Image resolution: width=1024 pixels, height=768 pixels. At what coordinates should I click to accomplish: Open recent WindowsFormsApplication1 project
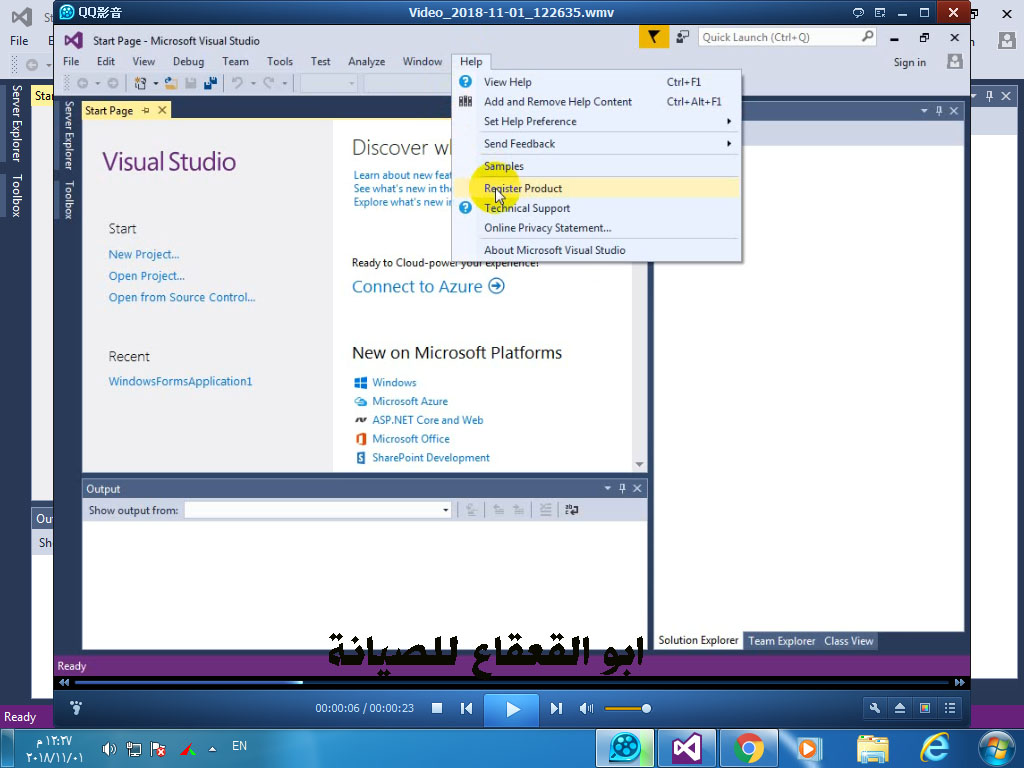(180, 381)
